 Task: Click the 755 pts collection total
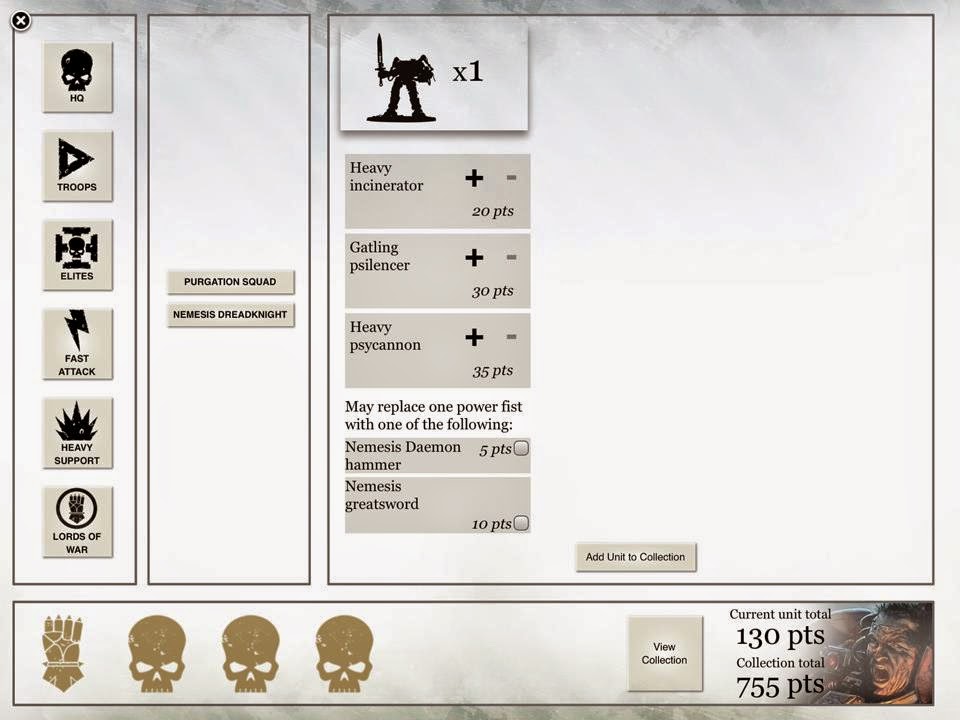click(x=780, y=686)
